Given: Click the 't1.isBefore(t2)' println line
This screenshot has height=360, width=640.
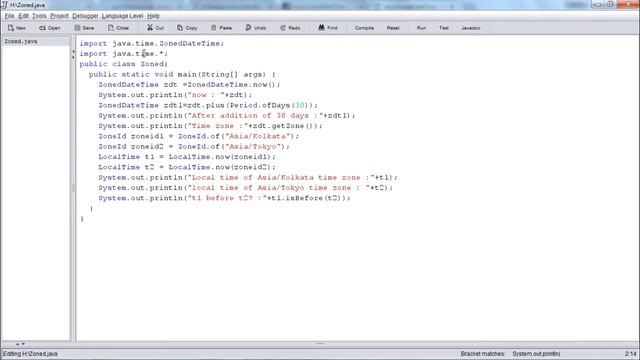Looking at the screenshot, I should click(224, 198).
